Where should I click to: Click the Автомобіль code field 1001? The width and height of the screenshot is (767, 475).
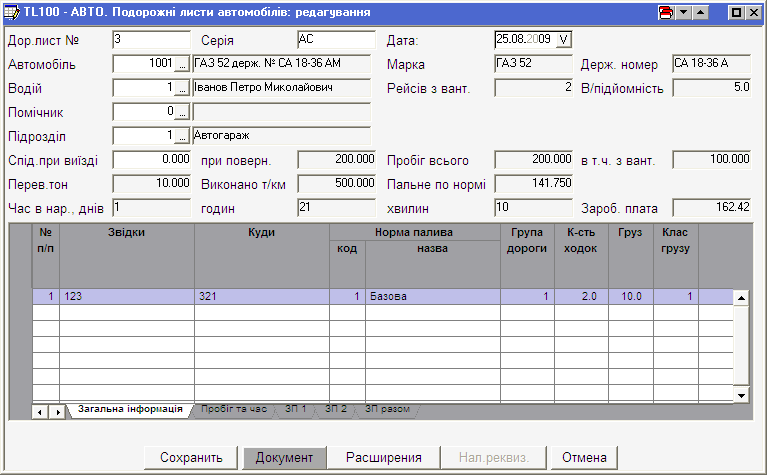144,64
